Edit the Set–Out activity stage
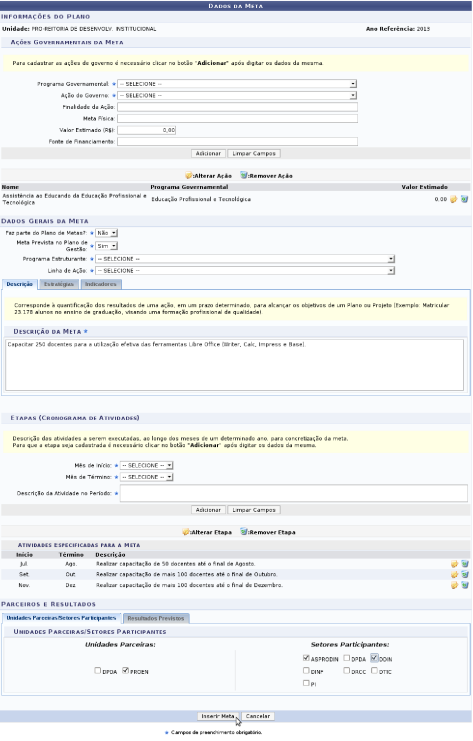473x741 pixels. coord(455,575)
